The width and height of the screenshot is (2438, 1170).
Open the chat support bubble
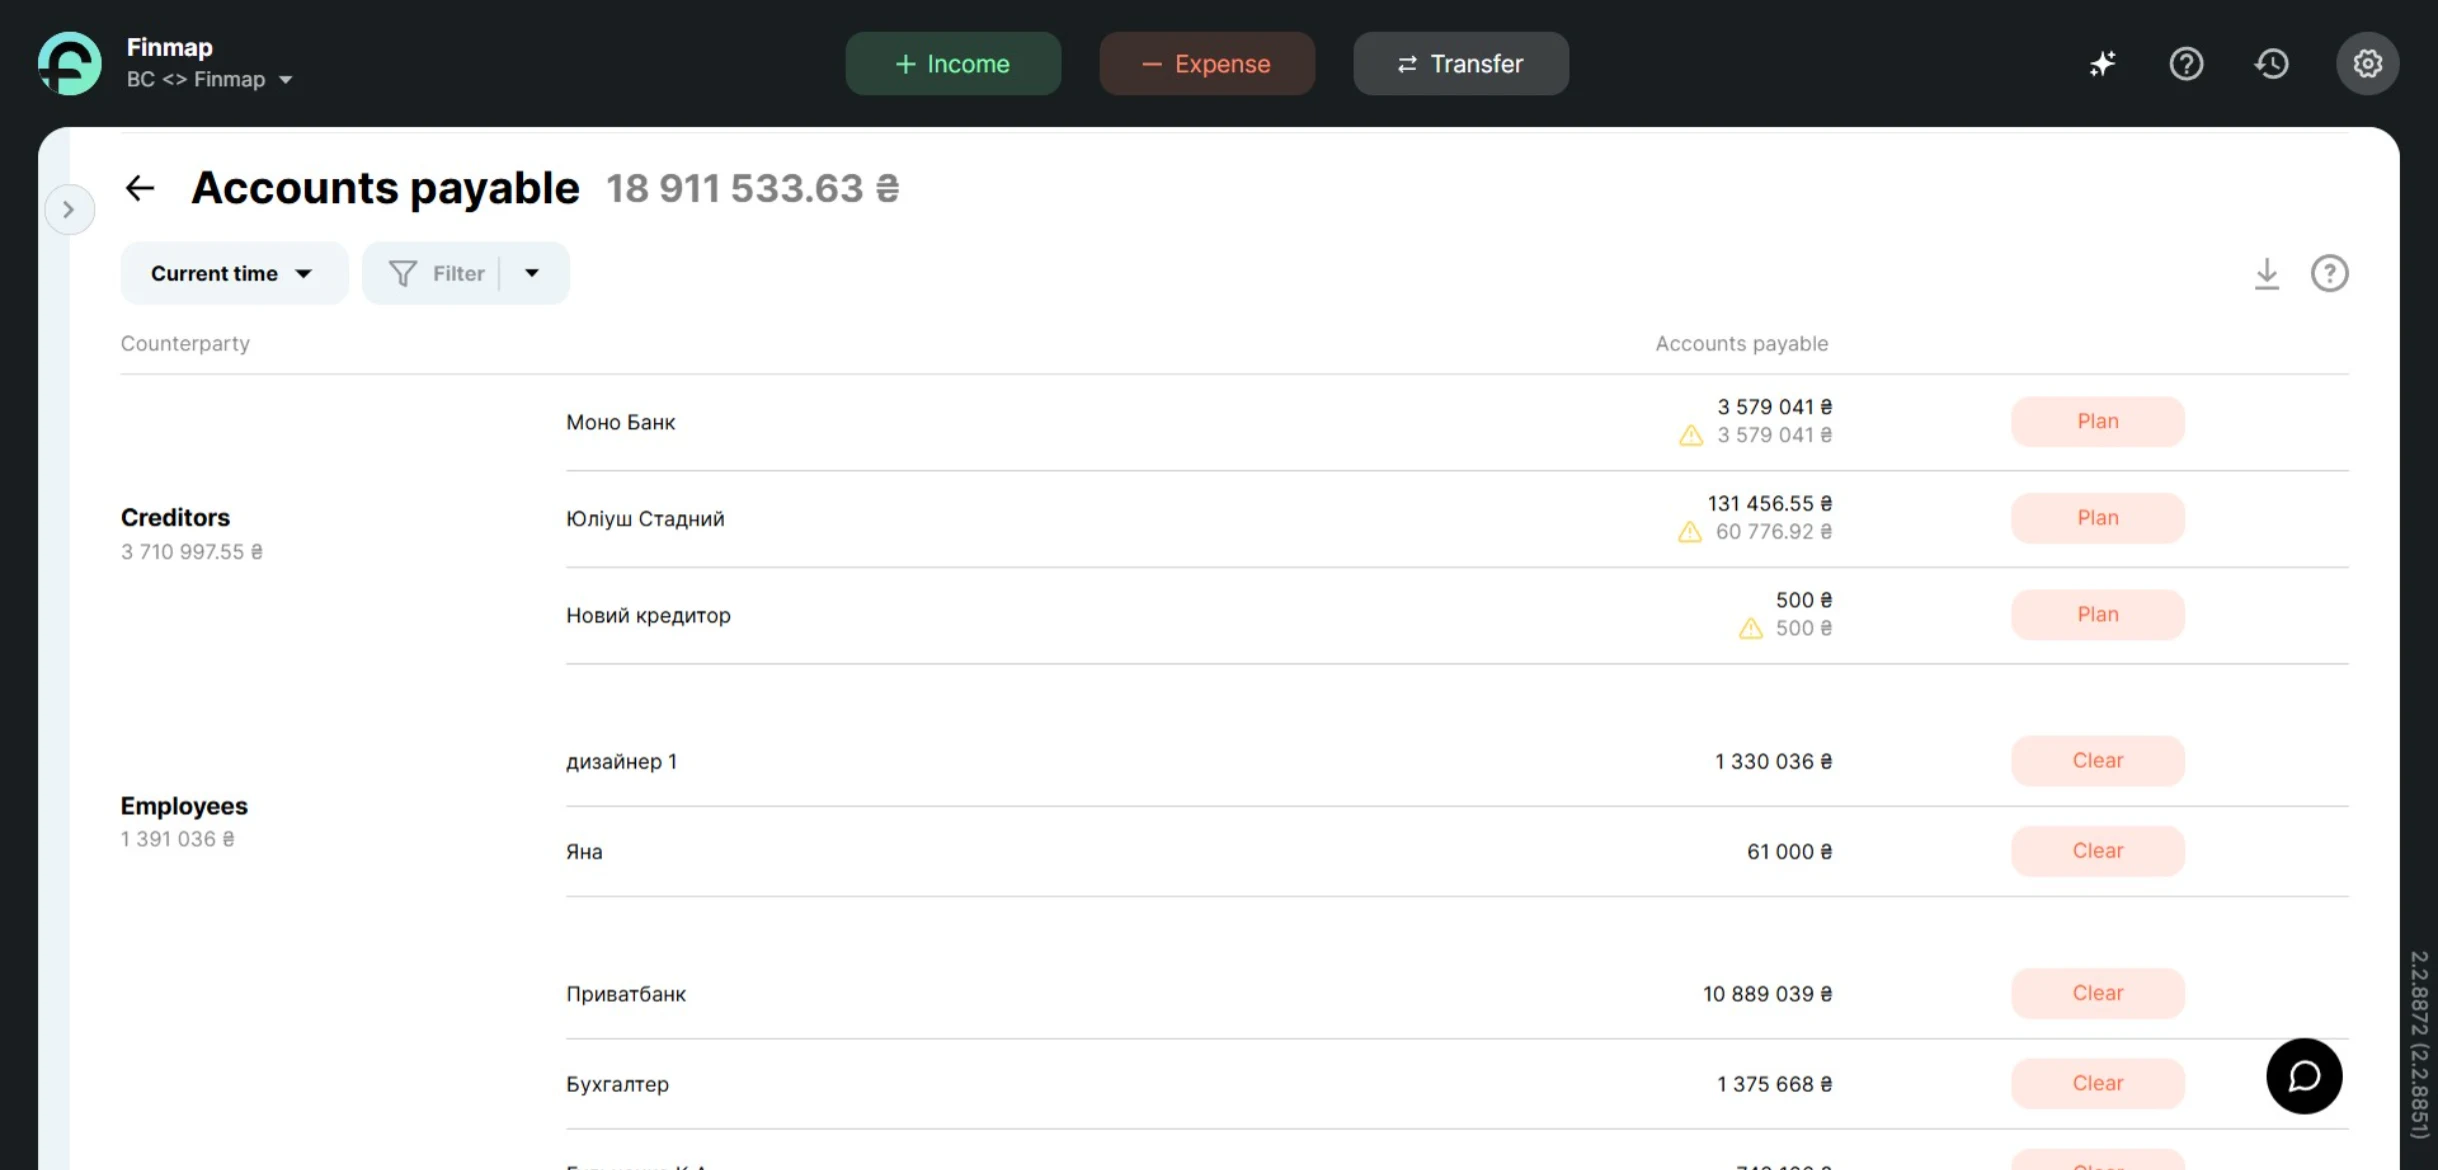[x=2304, y=1076]
